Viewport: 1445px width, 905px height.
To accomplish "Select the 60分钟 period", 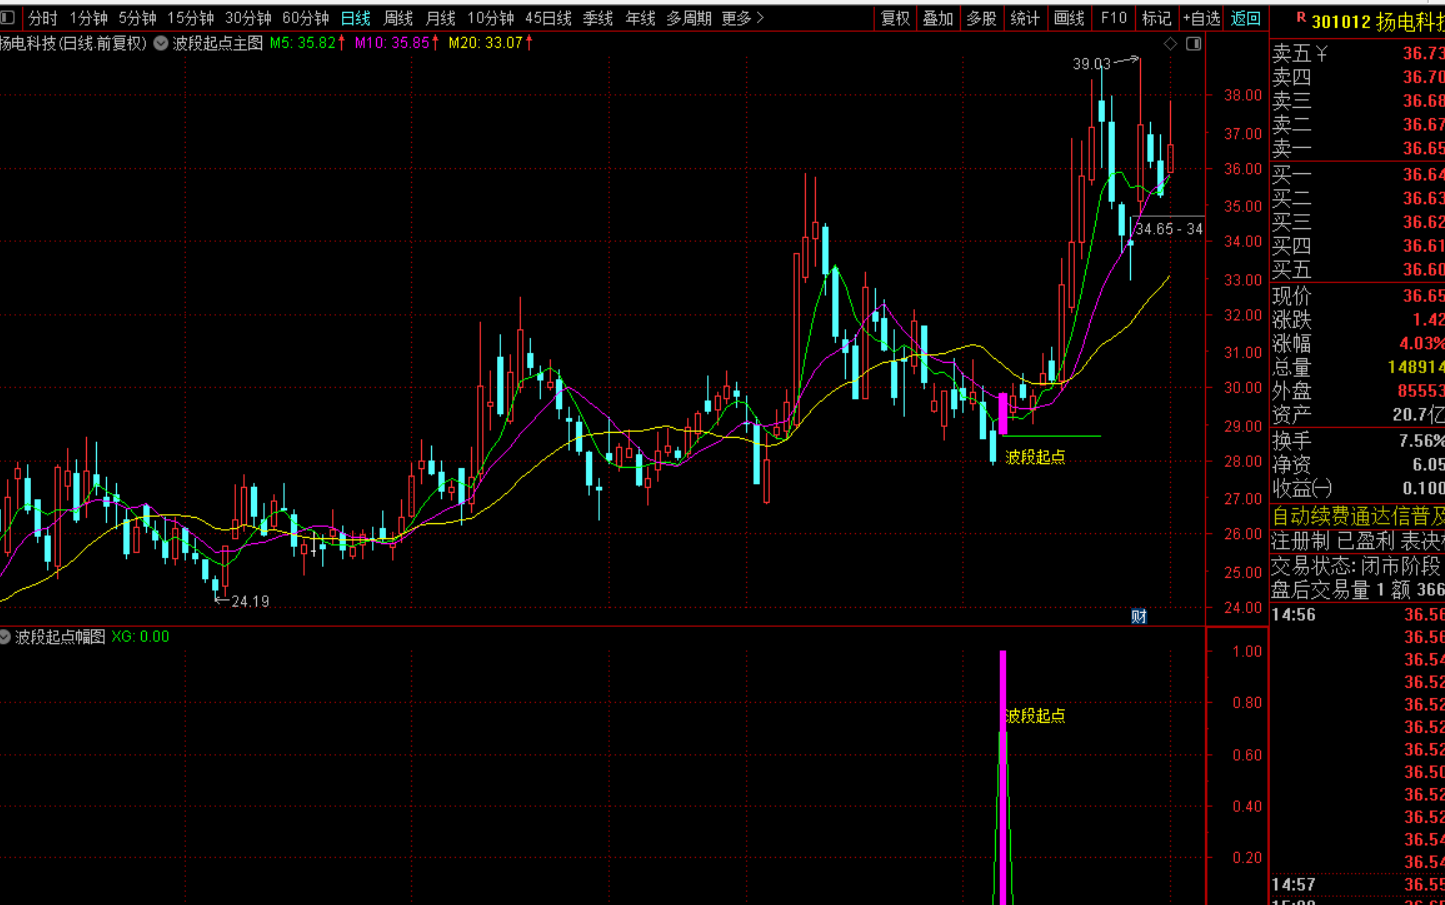I will [x=305, y=18].
